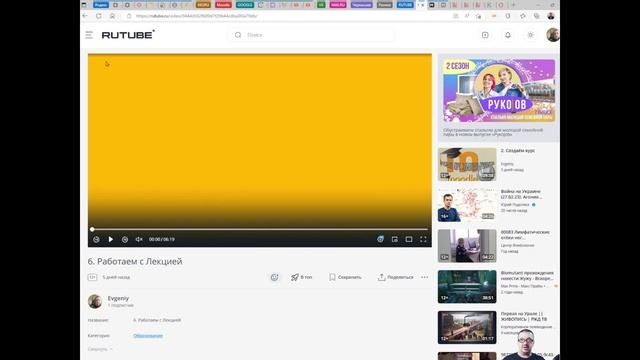Open the '2. Создаём курс' video thumbnail
640x360 pixels.
[467, 164]
